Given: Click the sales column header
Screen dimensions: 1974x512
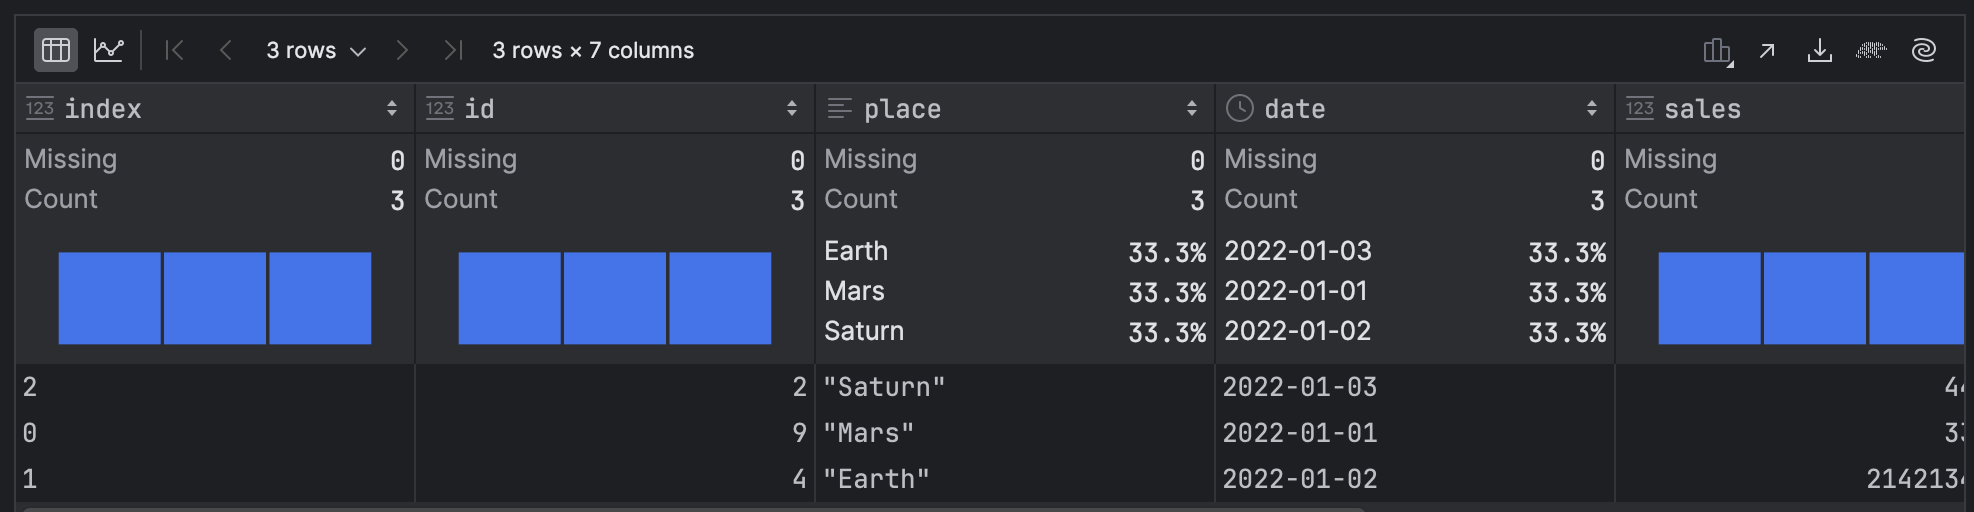Looking at the screenshot, I should point(1702,108).
